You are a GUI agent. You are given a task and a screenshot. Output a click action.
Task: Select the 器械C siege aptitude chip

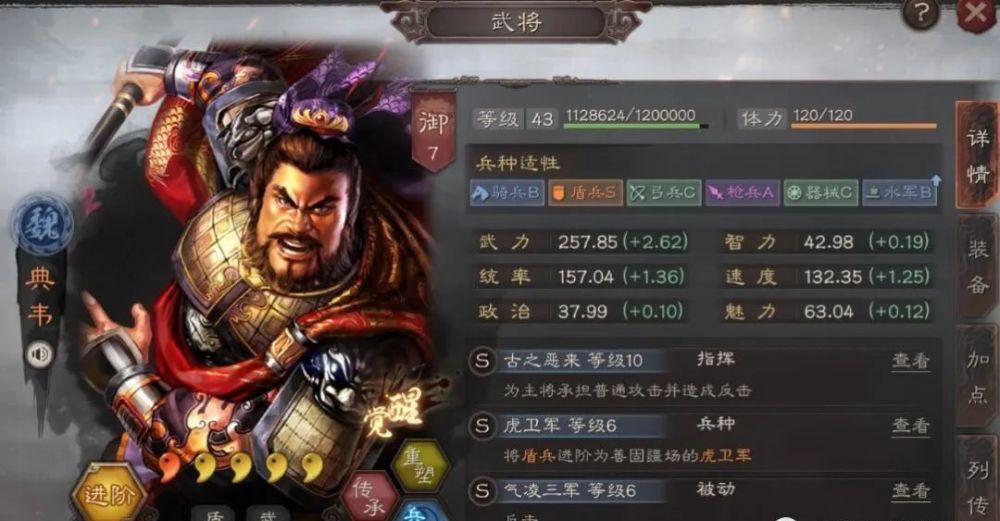pyautogui.click(x=821, y=193)
